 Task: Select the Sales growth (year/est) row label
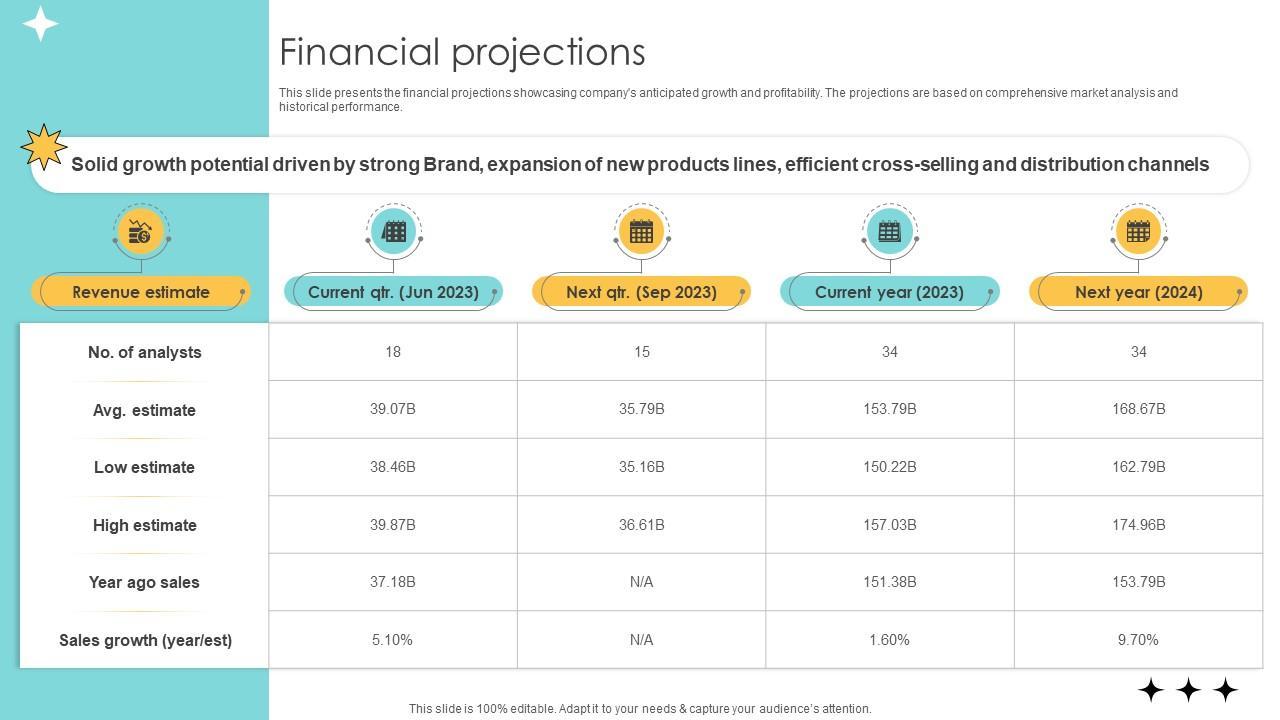tap(145, 640)
